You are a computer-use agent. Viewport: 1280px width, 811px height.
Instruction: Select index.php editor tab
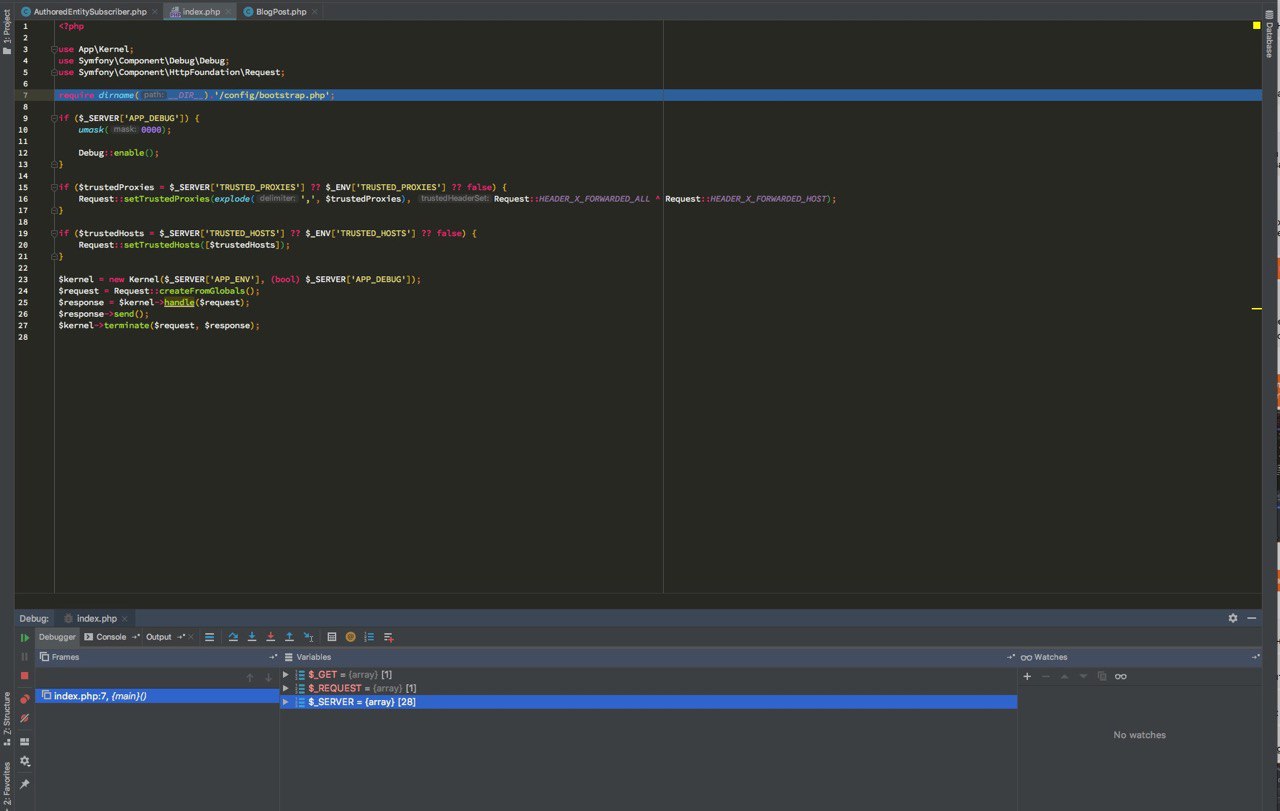(201, 11)
